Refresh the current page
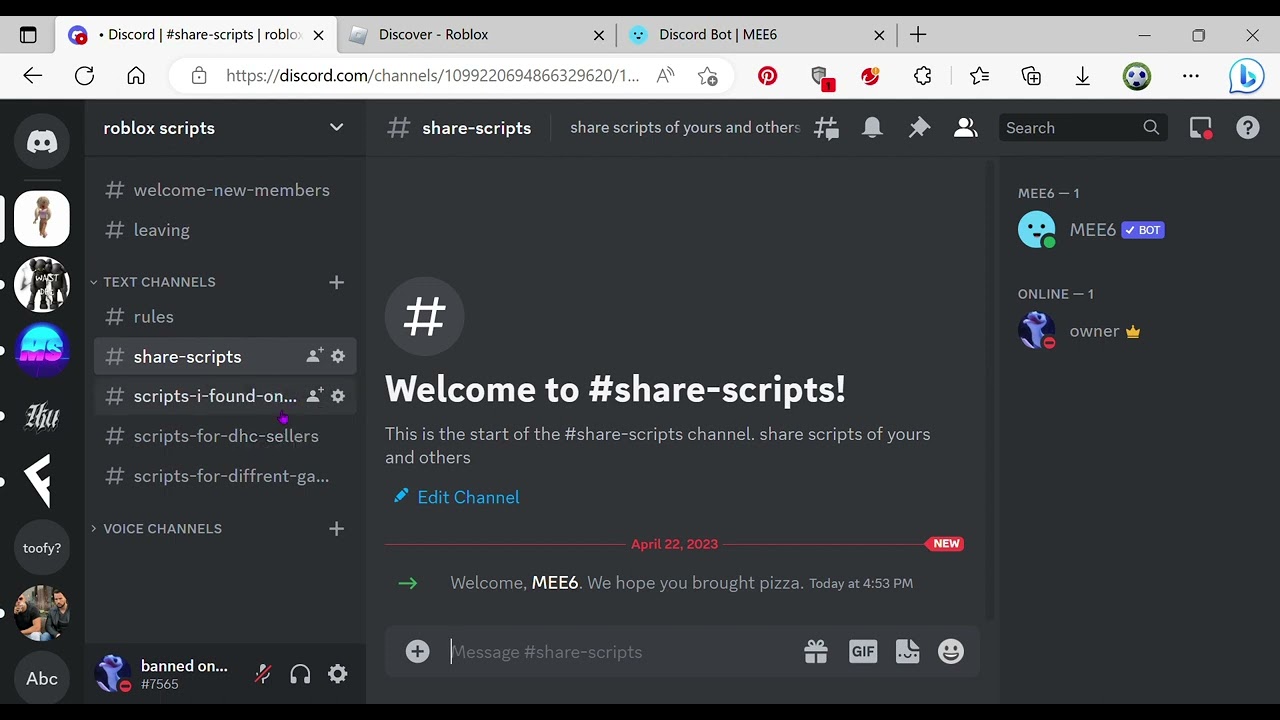Screen dimensions: 1280x720 point(84,76)
